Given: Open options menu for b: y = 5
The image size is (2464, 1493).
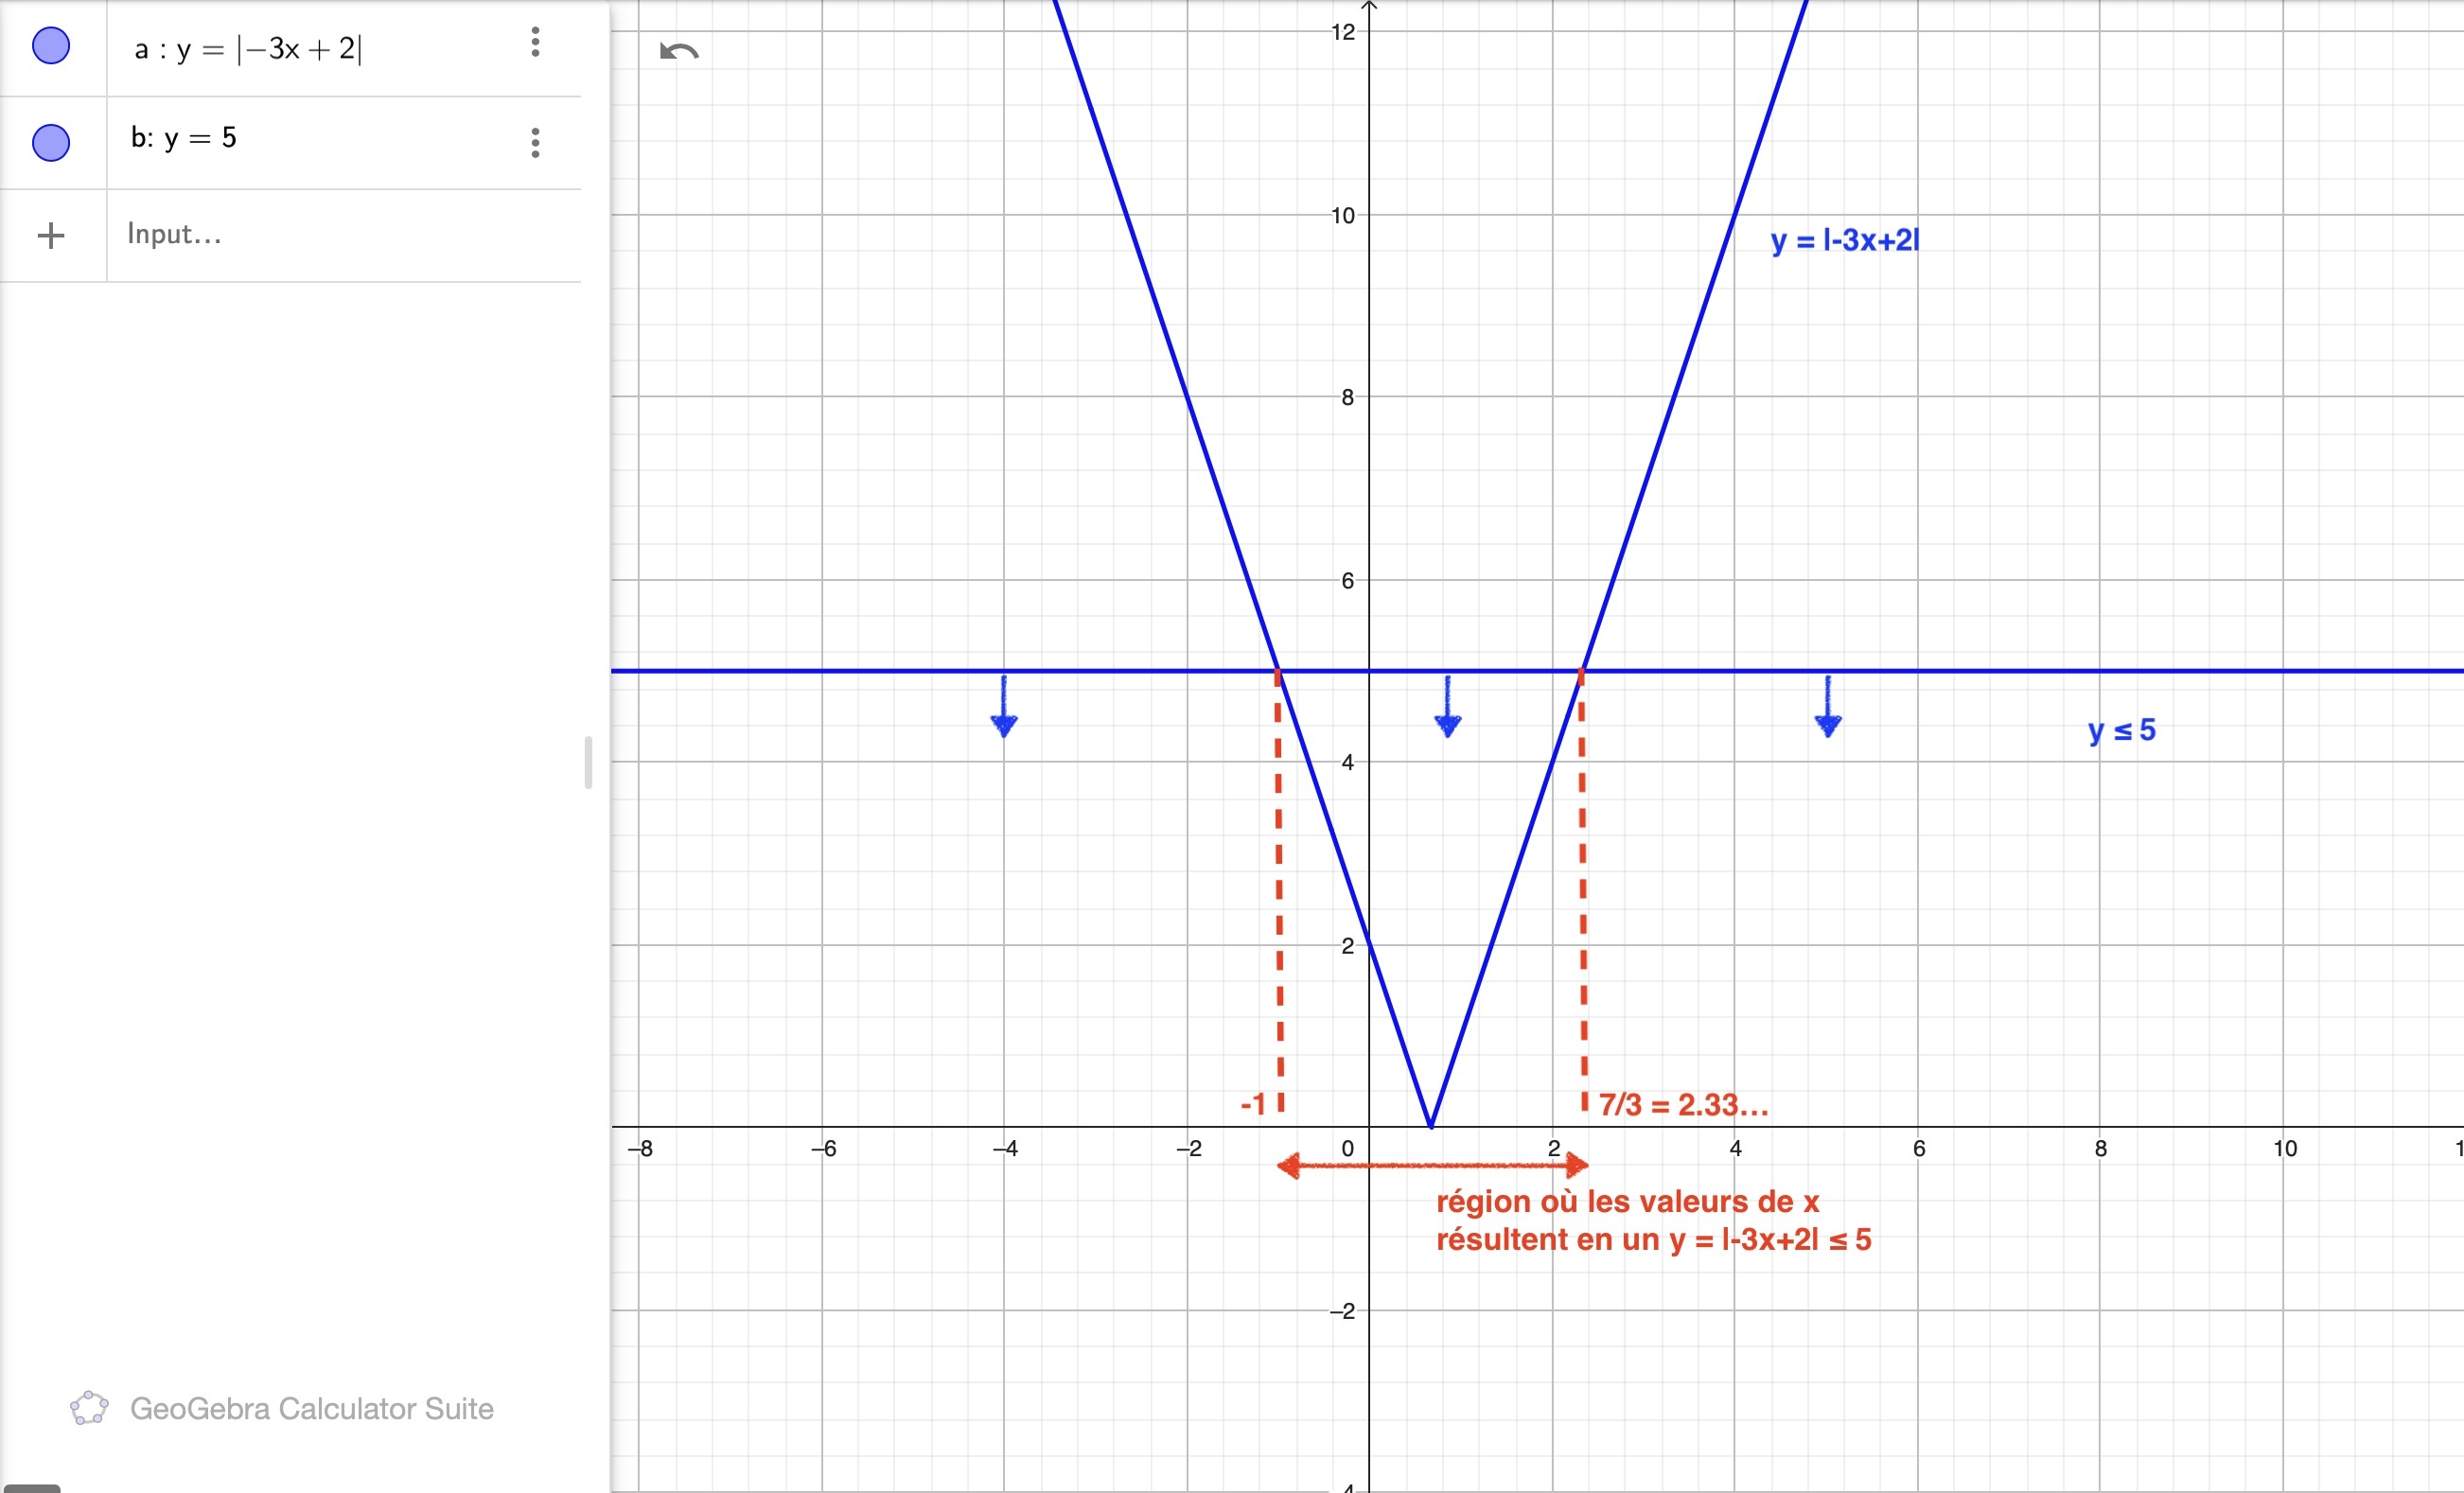Looking at the screenshot, I should click(535, 143).
